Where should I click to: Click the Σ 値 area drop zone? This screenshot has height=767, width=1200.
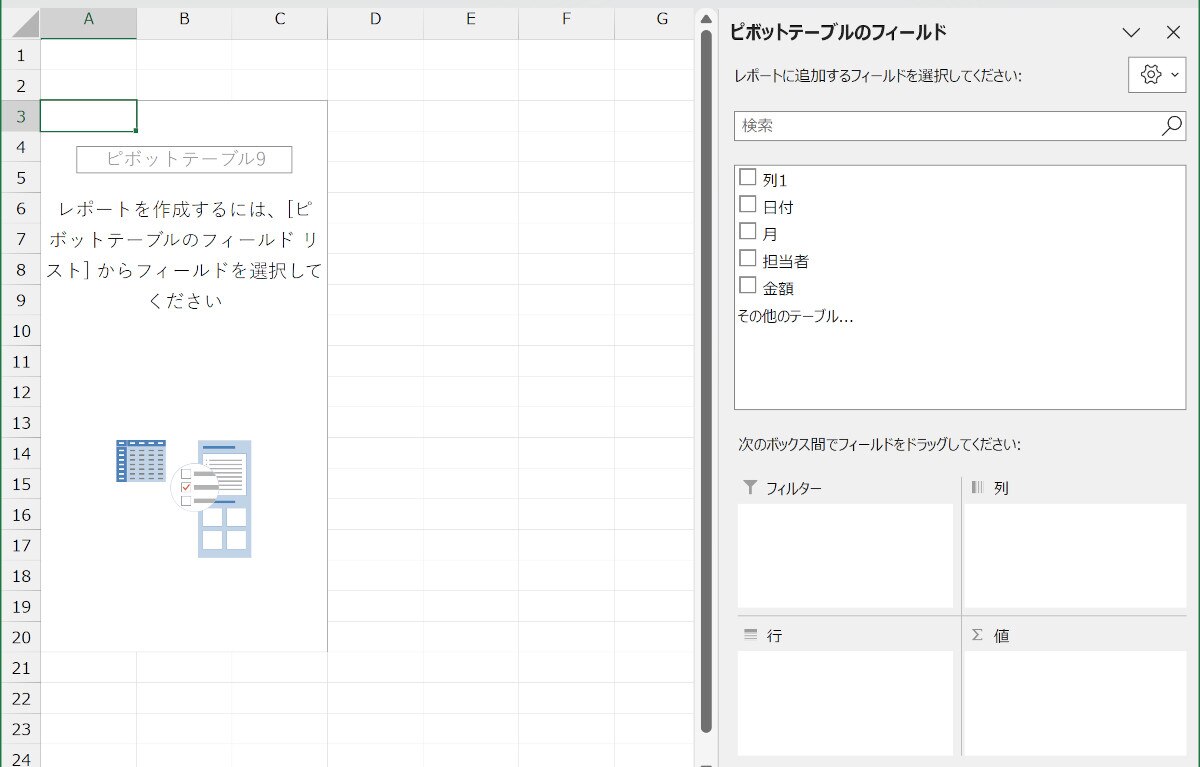pyautogui.click(x=1074, y=702)
